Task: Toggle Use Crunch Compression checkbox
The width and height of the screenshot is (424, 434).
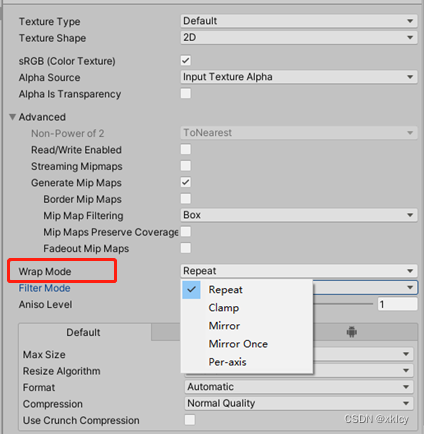Action: coord(190,420)
